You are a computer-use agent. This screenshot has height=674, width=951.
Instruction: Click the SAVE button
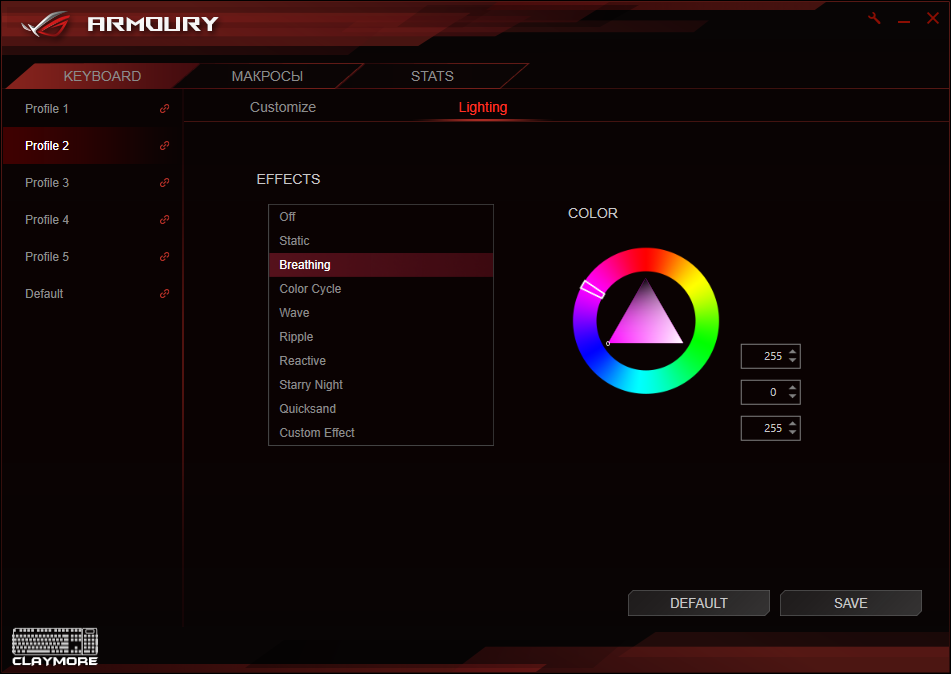850,603
